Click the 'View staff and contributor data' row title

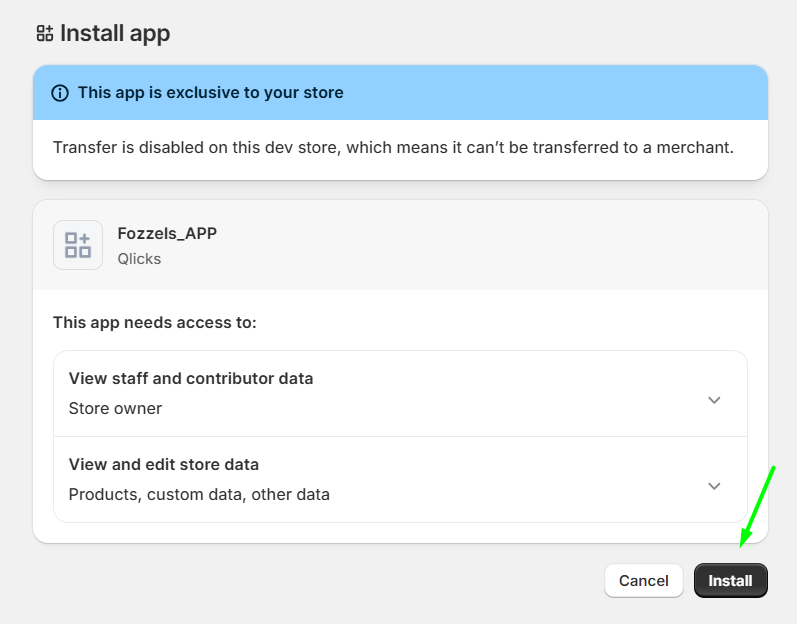point(191,379)
